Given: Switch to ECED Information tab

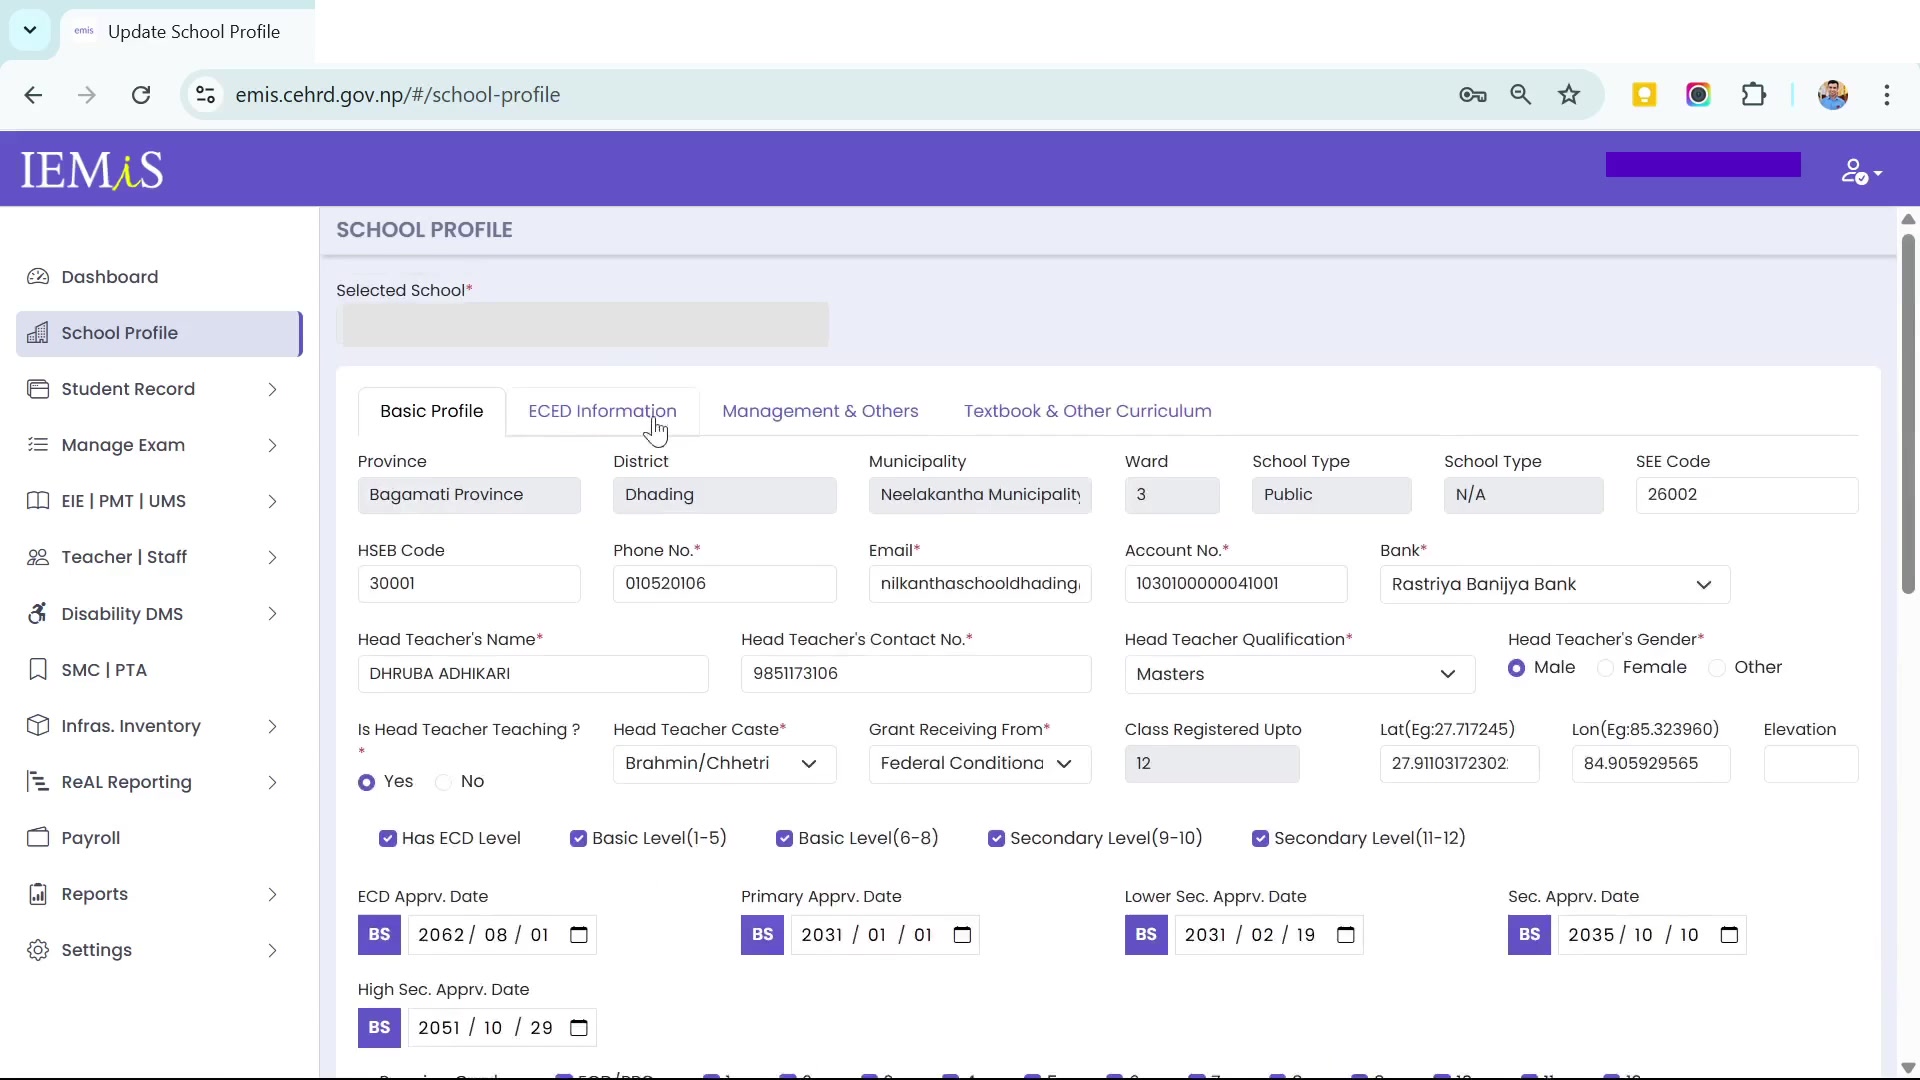Looking at the screenshot, I should pyautogui.click(x=602, y=411).
